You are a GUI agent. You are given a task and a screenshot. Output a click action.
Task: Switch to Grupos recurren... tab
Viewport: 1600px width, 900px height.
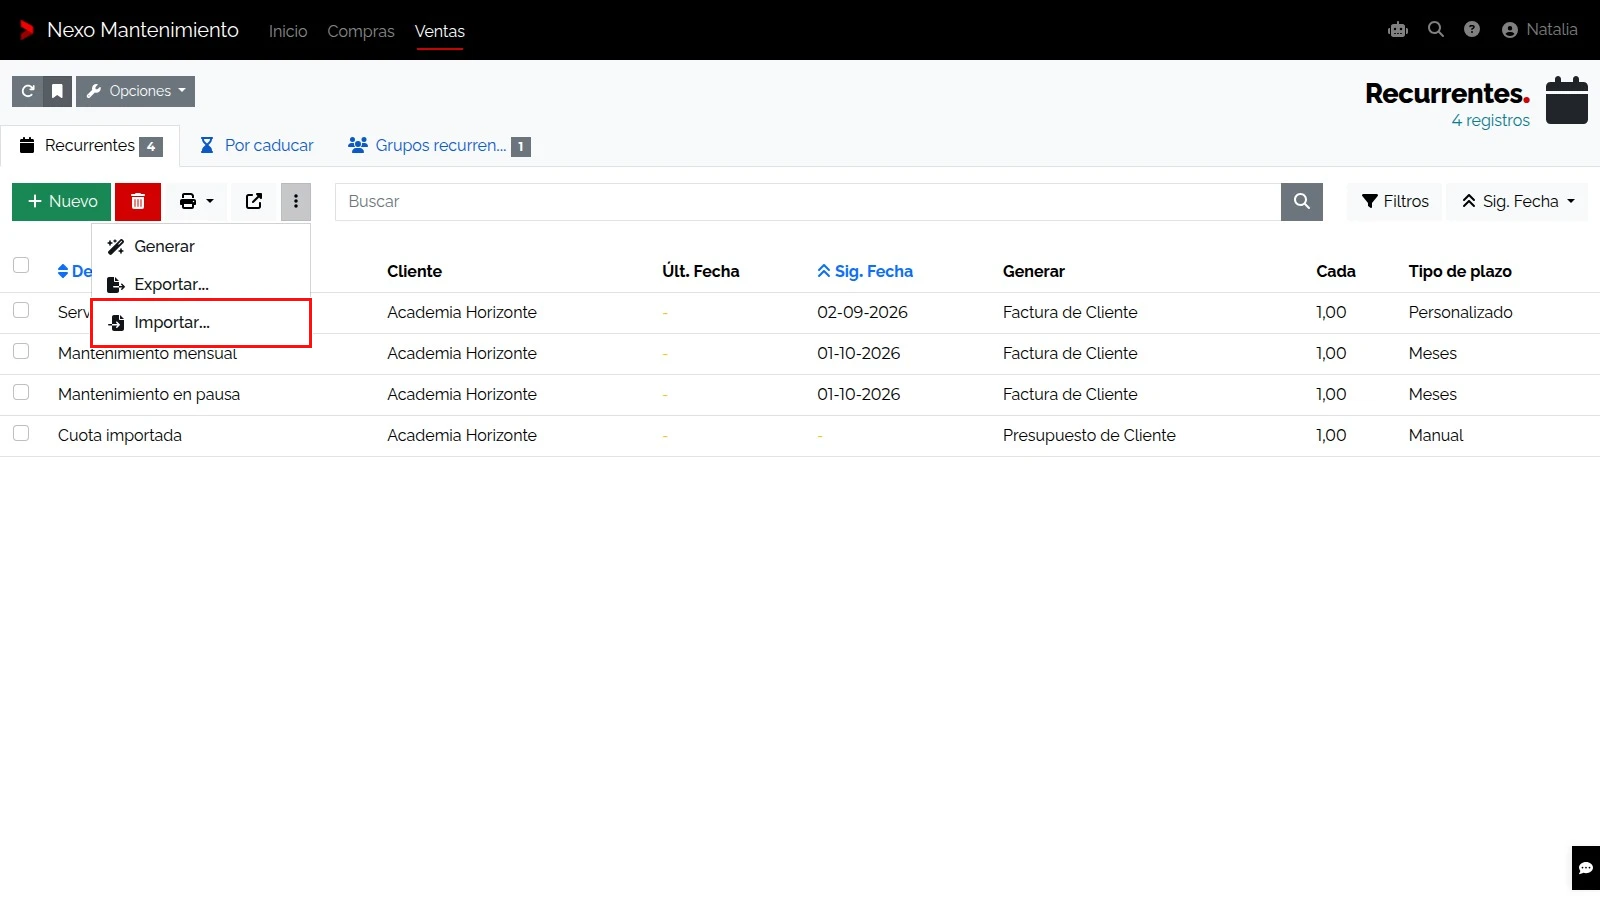(x=439, y=146)
